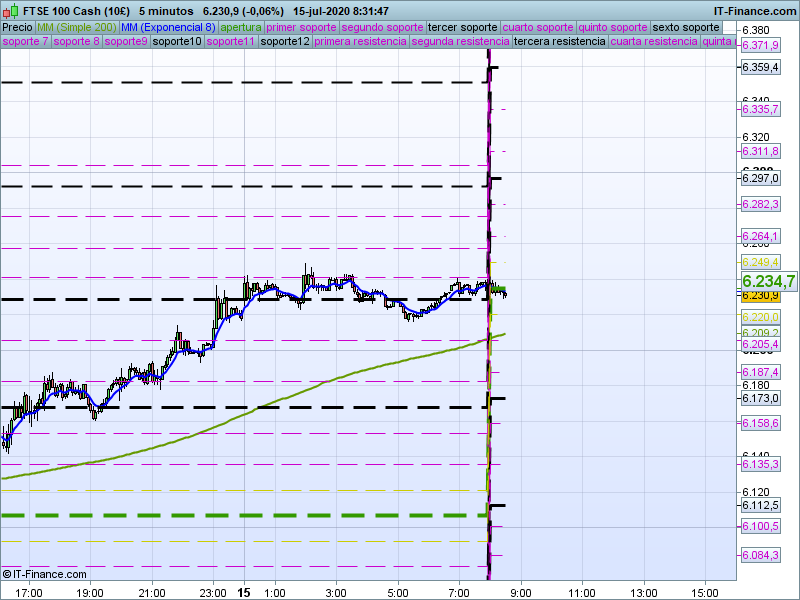Click the 17:00 time axis label
Image resolution: width=800 pixels, height=600 pixels.
tap(29, 593)
